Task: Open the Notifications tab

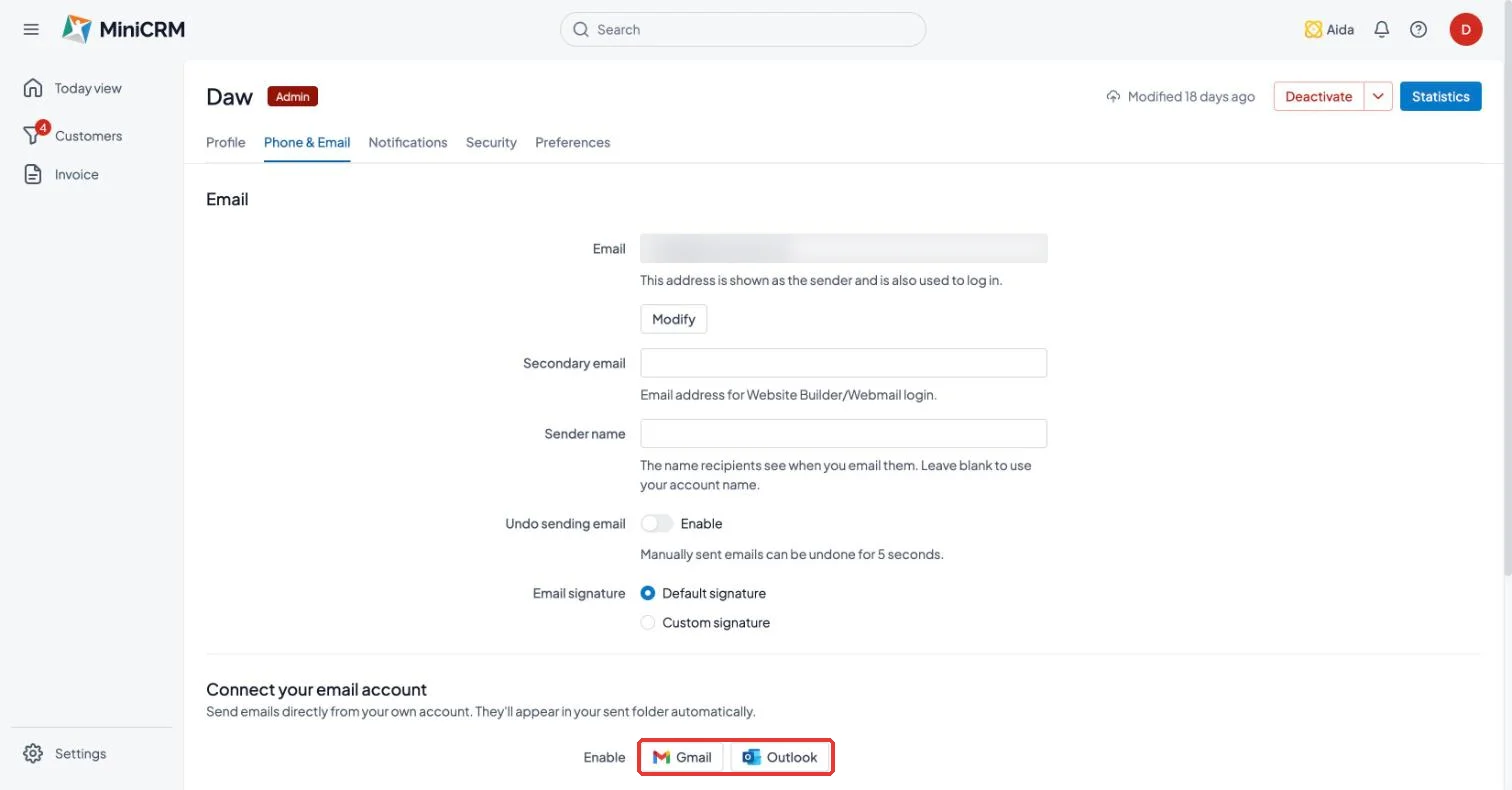Action: [x=408, y=142]
